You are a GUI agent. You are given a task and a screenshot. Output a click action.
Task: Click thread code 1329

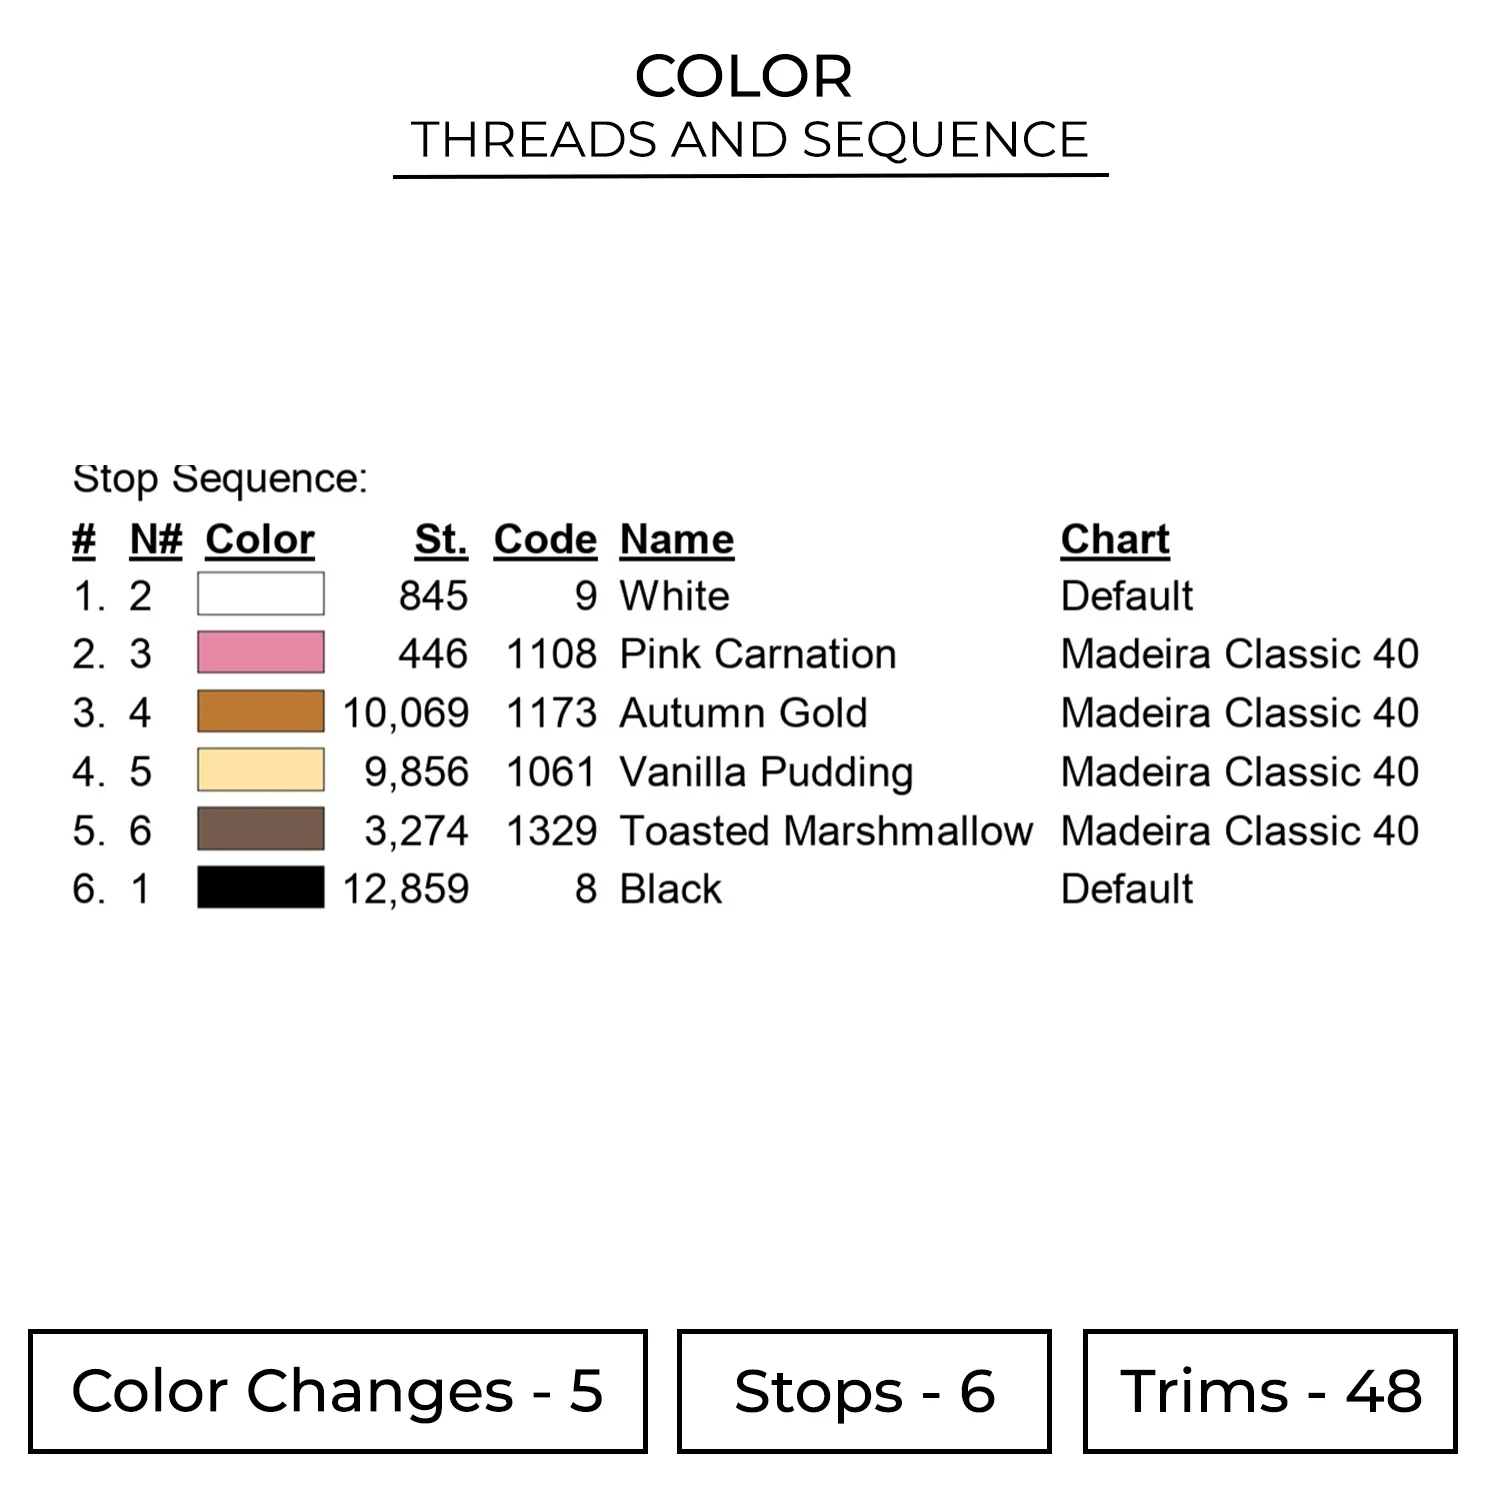[551, 831]
